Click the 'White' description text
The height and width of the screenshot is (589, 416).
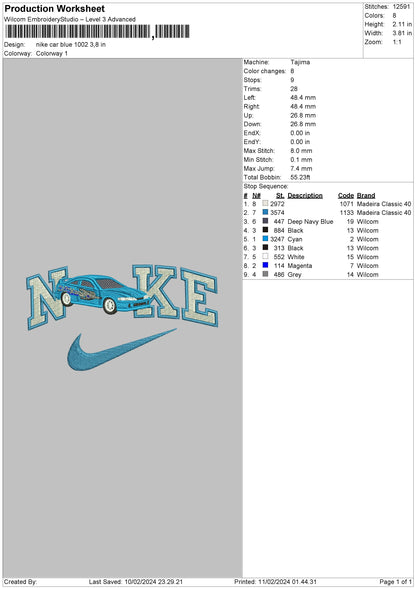click(296, 257)
